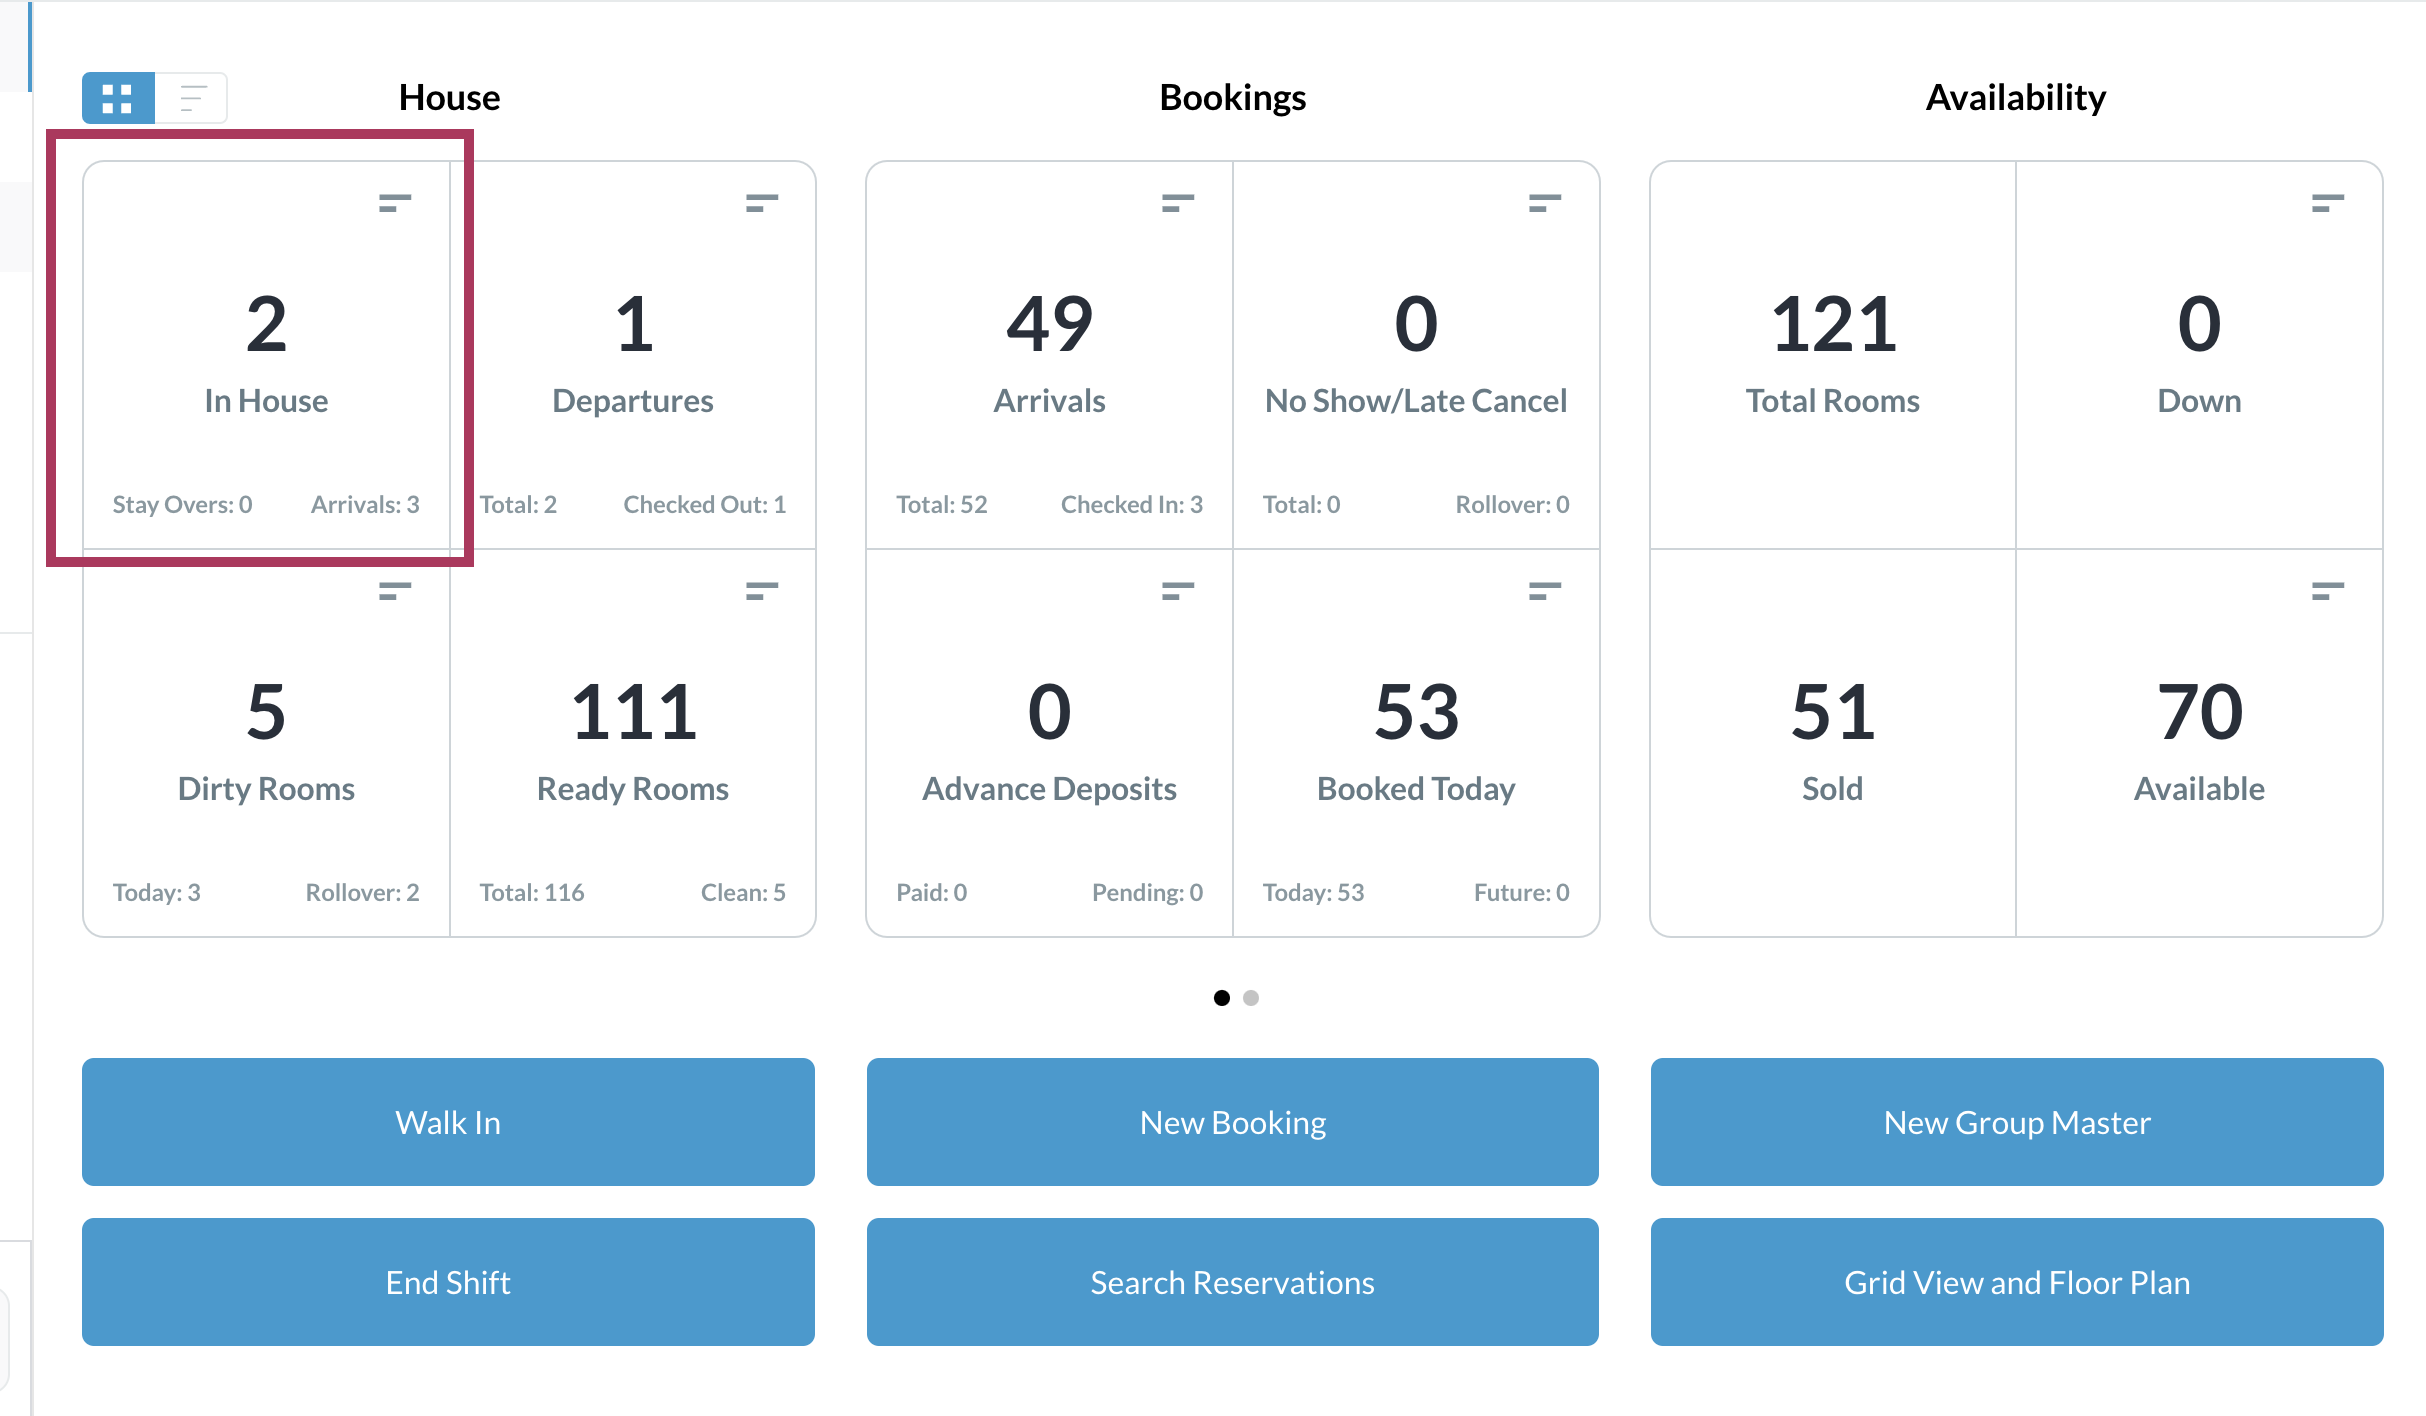The width and height of the screenshot is (2426, 1416).
Task: Open the Dirty Rooms tile menu icon
Action: tap(394, 591)
